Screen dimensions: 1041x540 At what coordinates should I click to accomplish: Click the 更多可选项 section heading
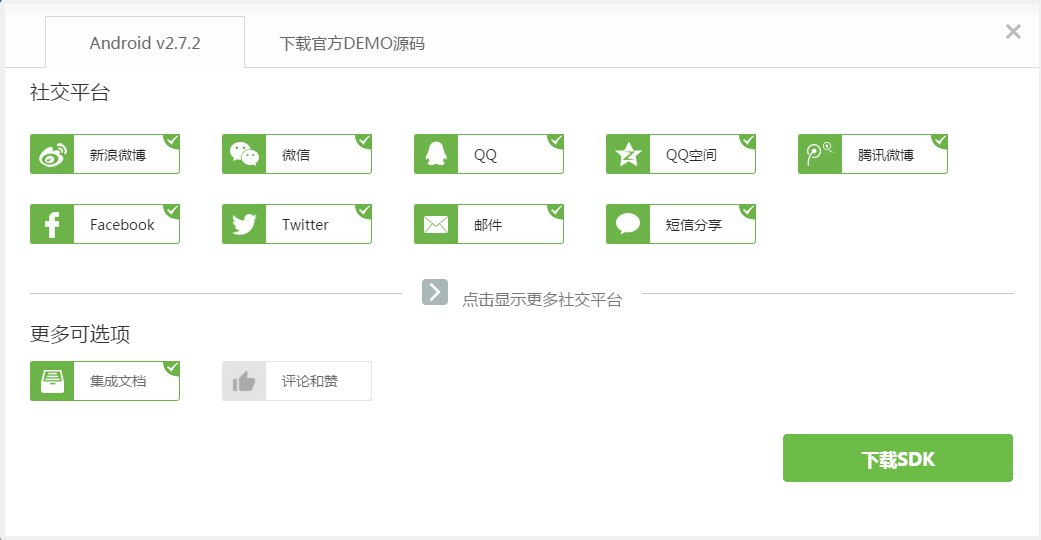[x=80, y=333]
